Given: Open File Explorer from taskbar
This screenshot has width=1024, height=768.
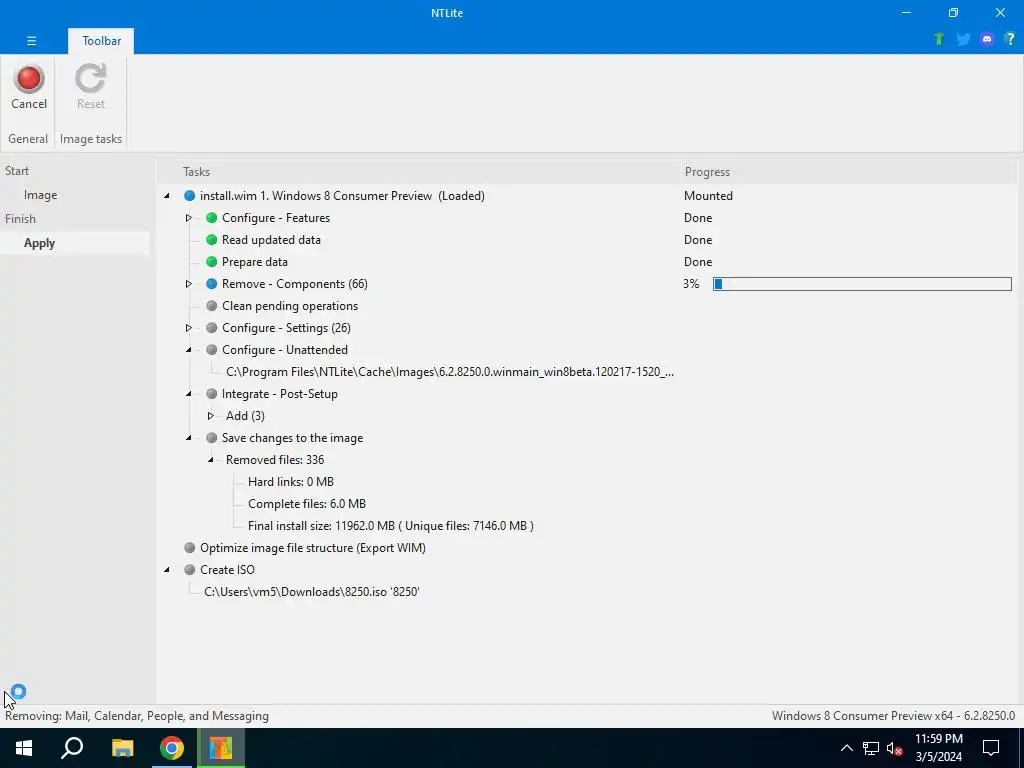Looking at the screenshot, I should pos(122,748).
